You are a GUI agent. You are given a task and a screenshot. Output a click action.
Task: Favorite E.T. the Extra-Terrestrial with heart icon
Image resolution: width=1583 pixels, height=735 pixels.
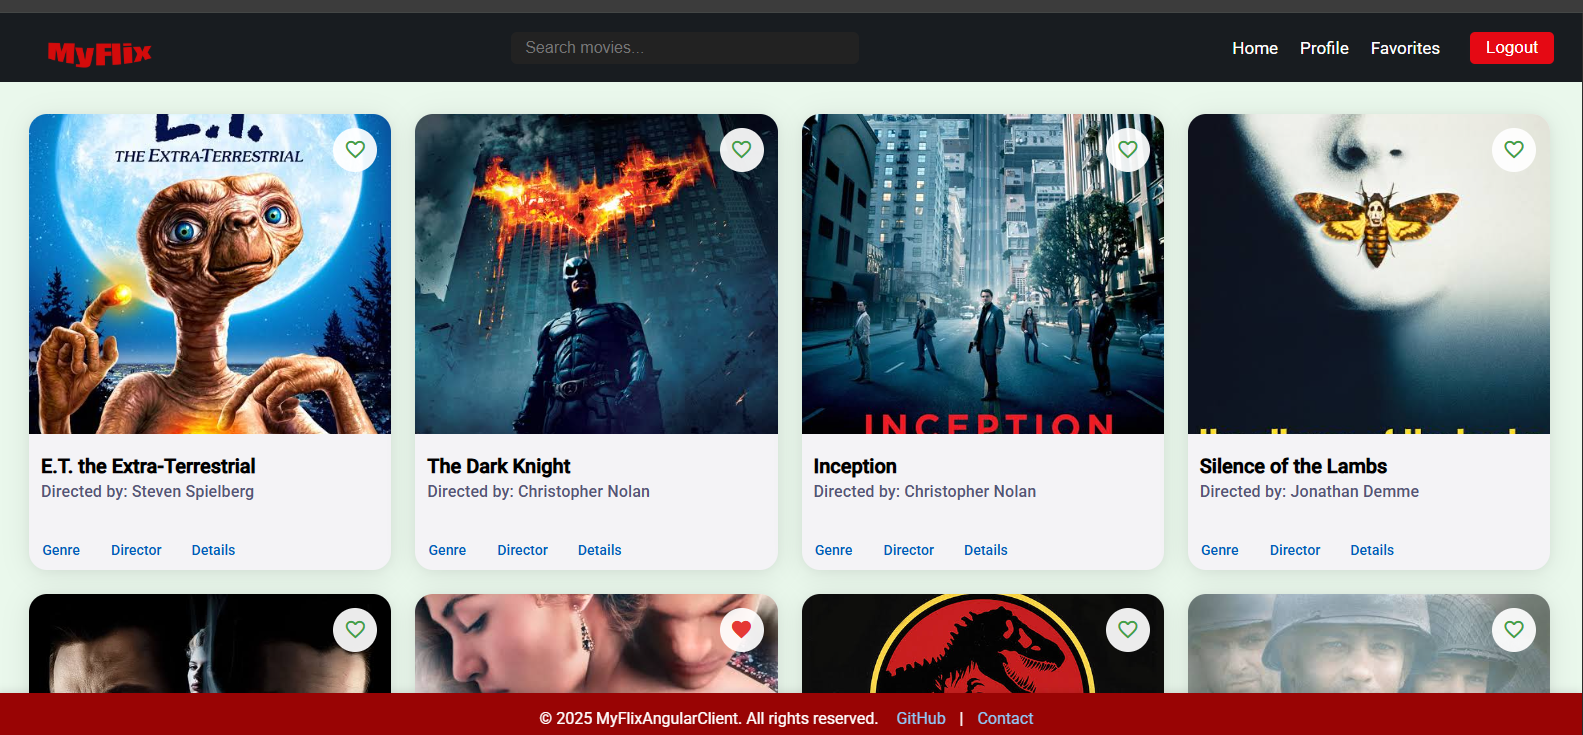pyautogui.click(x=355, y=150)
